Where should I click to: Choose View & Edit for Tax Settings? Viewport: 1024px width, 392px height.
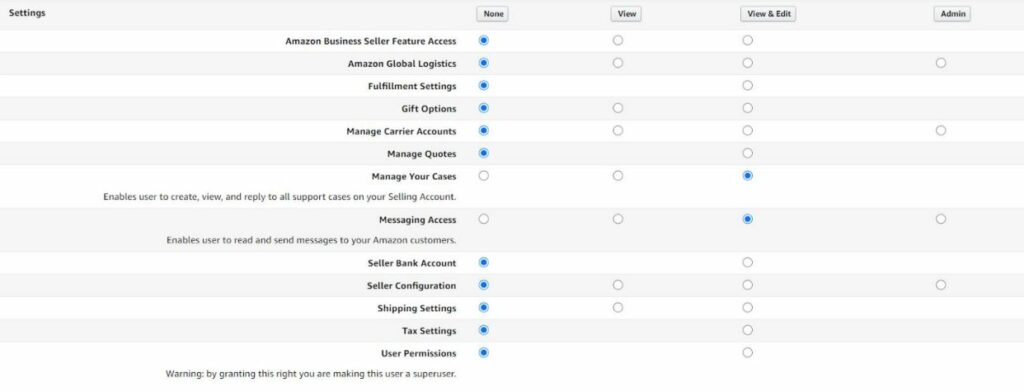(x=748, y=330)
